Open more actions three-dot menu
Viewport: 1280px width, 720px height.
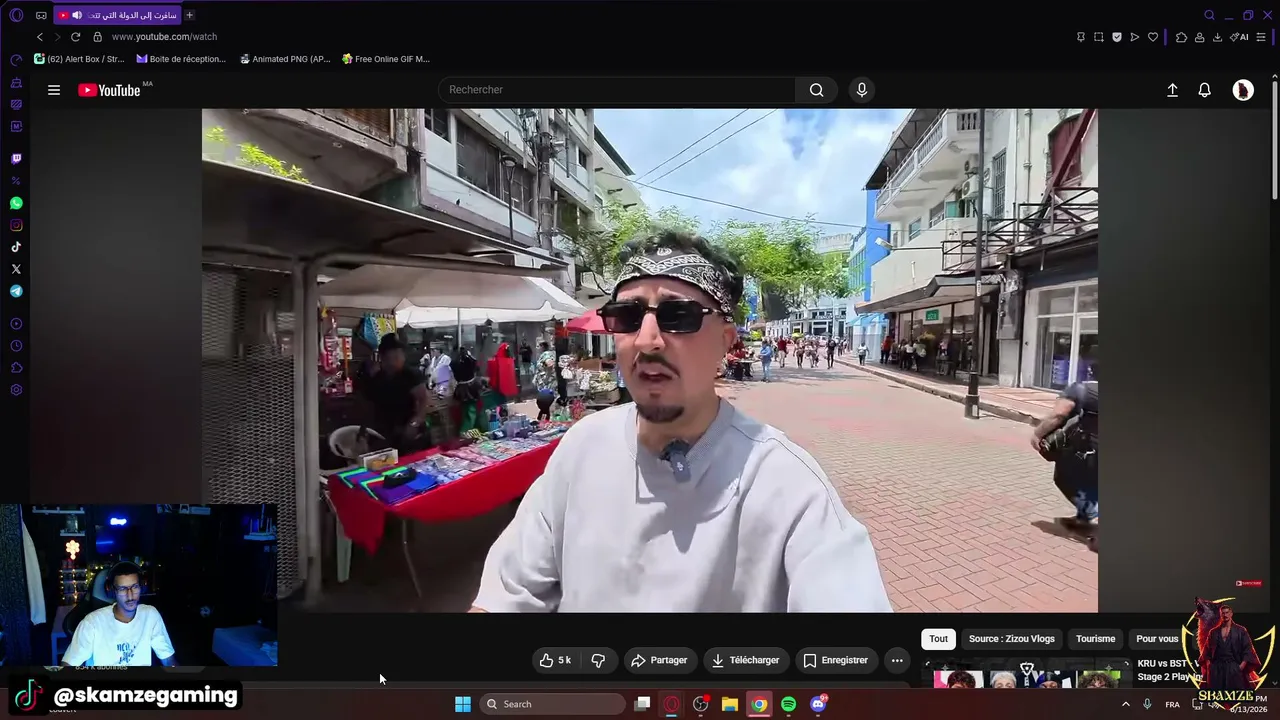click(x=897, y=660)
